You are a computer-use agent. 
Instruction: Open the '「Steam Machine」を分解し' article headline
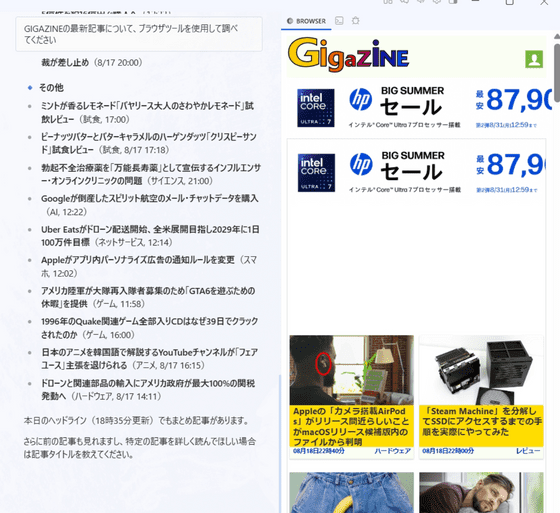pyautogui.click(x=481, y=422)
